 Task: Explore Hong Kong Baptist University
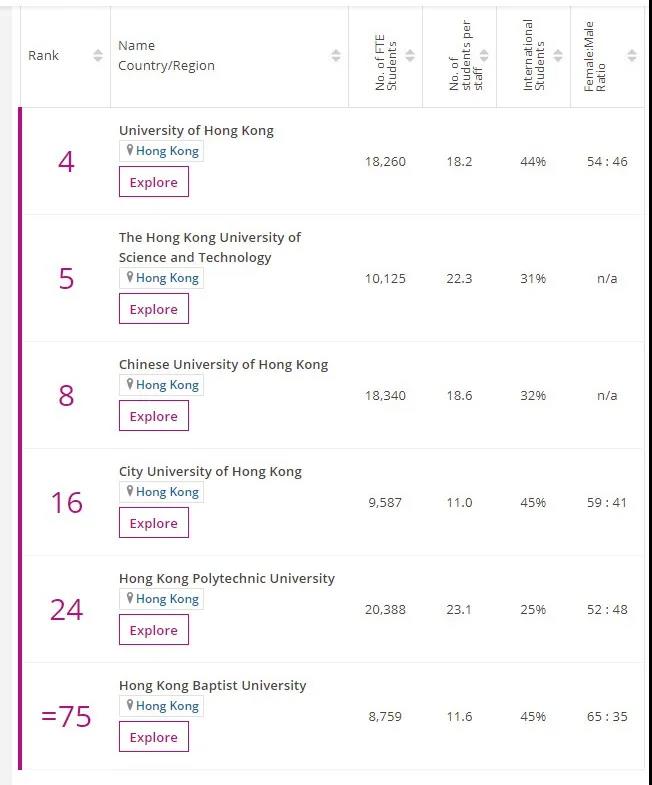153,737
